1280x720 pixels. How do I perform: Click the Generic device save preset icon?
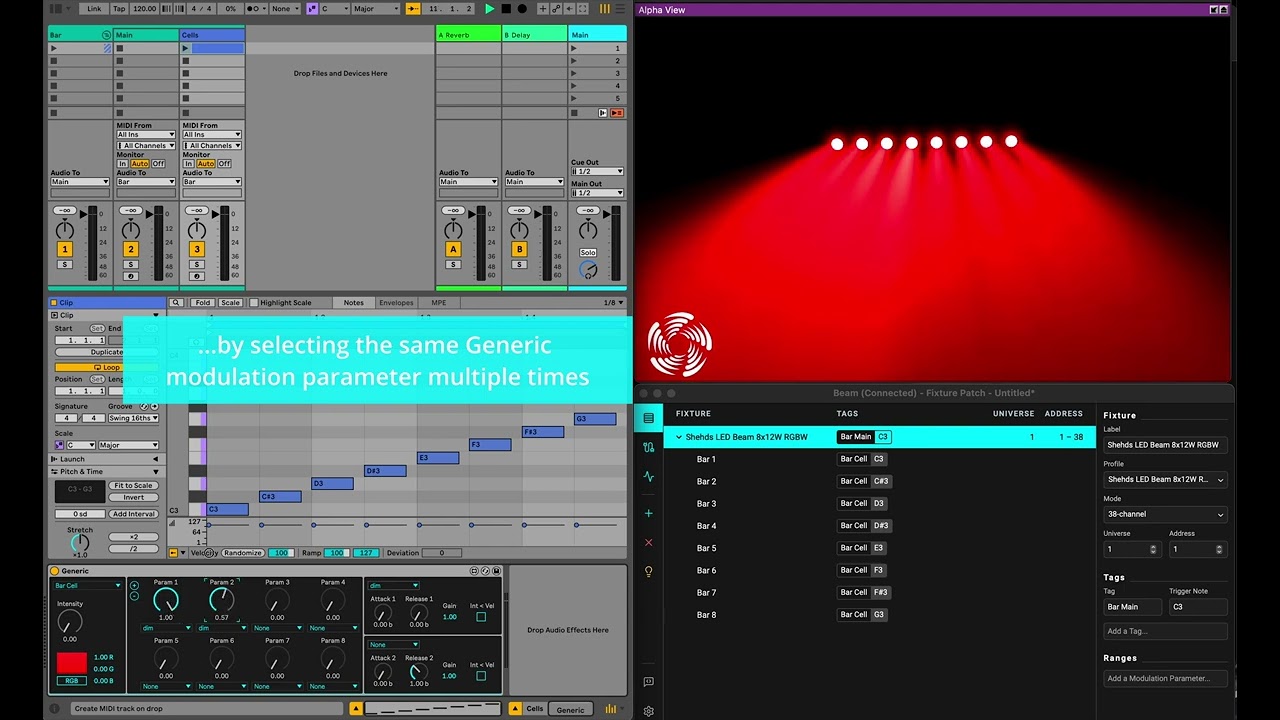tap(496, 571)
